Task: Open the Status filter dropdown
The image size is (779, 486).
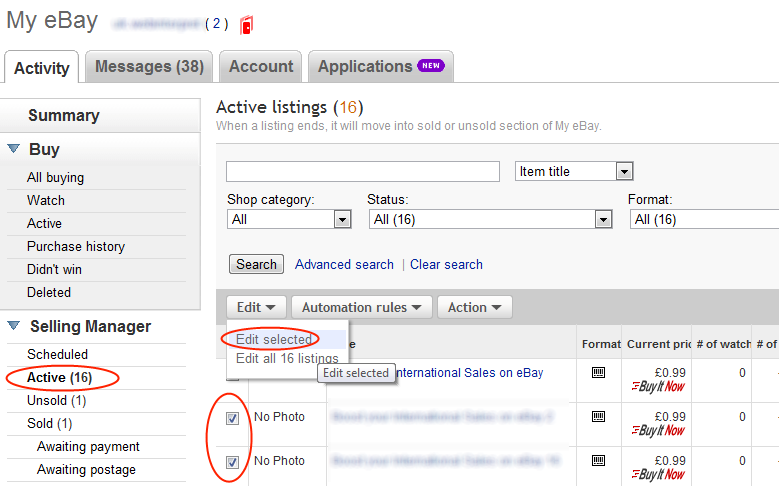Action: [x=603, y=219]
